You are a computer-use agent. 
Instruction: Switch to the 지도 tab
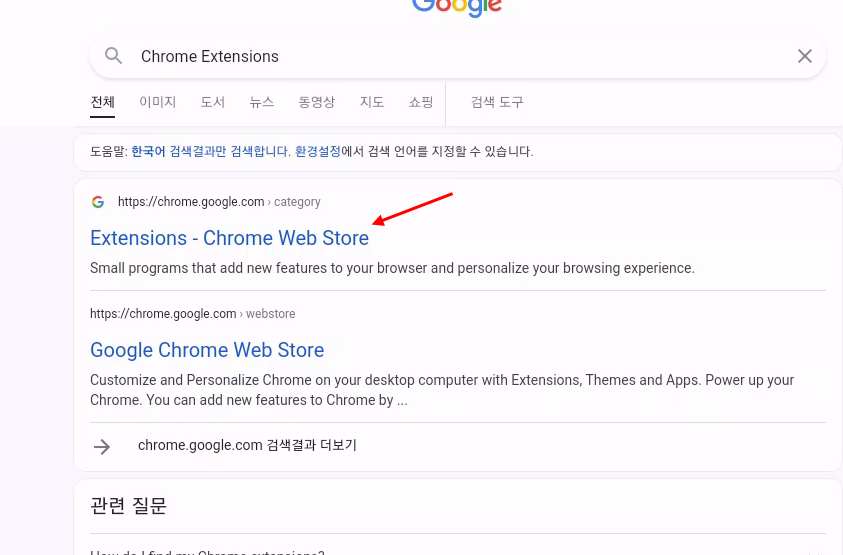(x=372, y=102)
